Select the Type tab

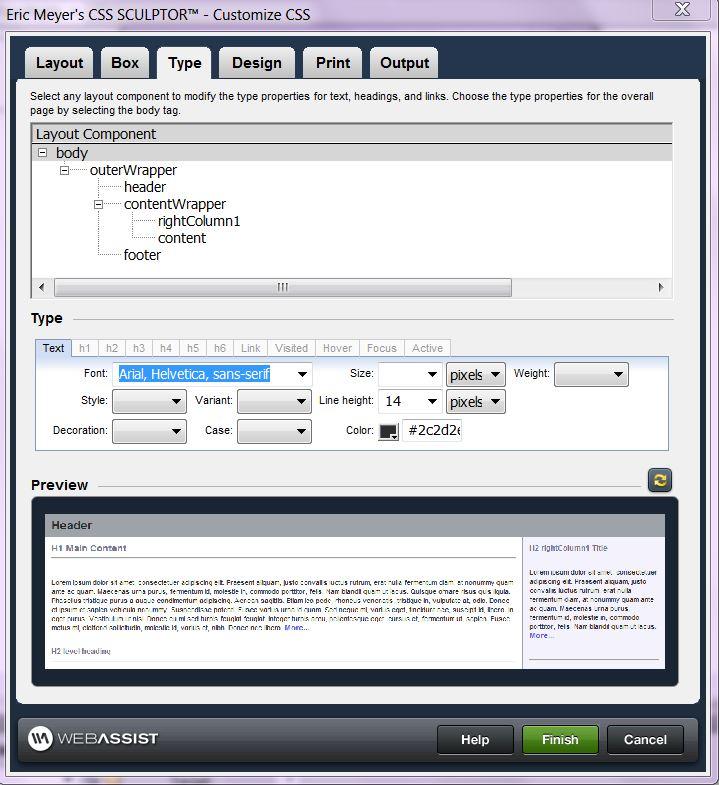(x=184, y=63)
